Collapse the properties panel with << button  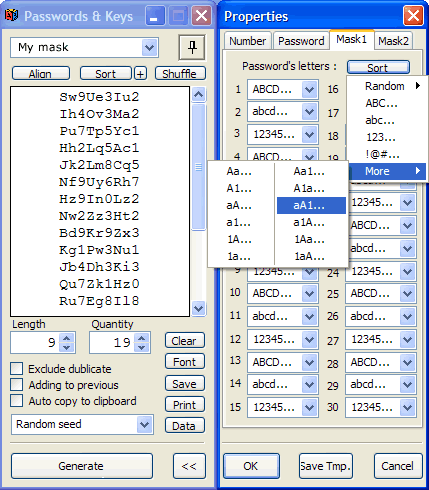coord(189,466)
